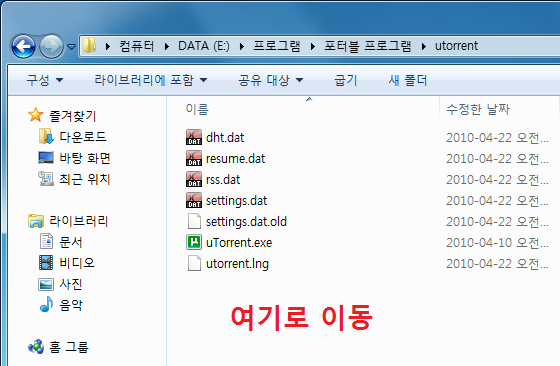Click the 즐겨찾기 star icon
The height and width of the screenshot is (366, 560).
tap(36, 115)
